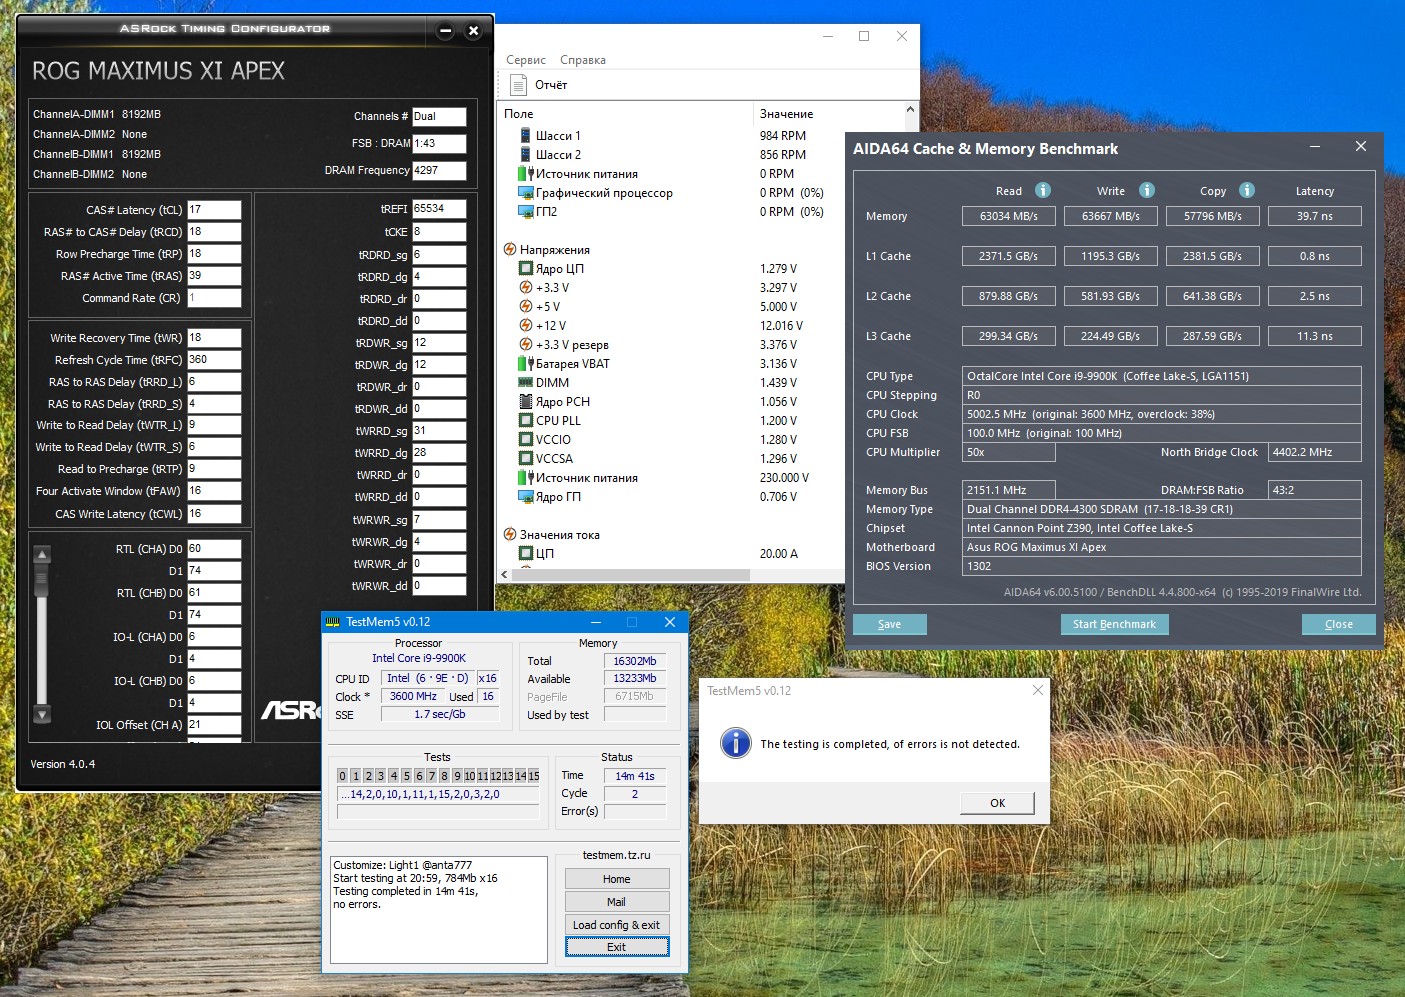Click the ASRock timing list scroll down arrow
1405x997 pixels.
pos(42,715)
